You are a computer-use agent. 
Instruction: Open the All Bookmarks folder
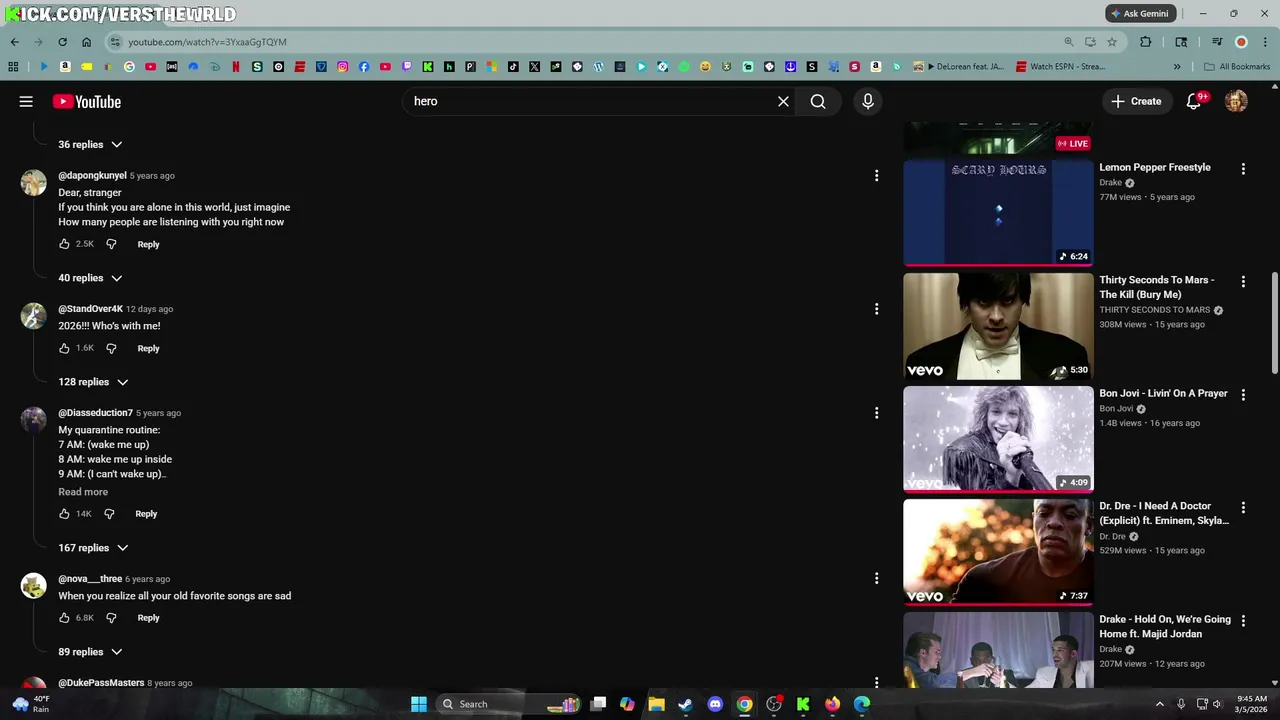click(1237, 67)
